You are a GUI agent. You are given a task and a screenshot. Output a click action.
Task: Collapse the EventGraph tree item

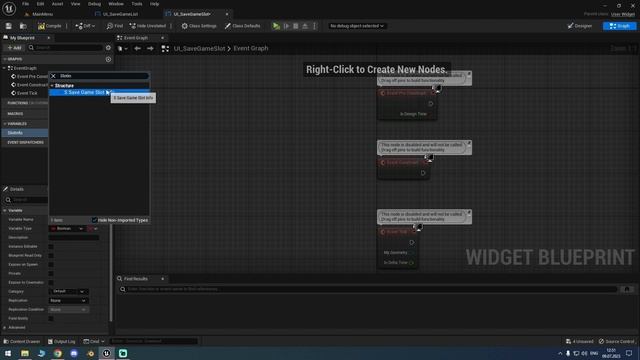(4, 68)
